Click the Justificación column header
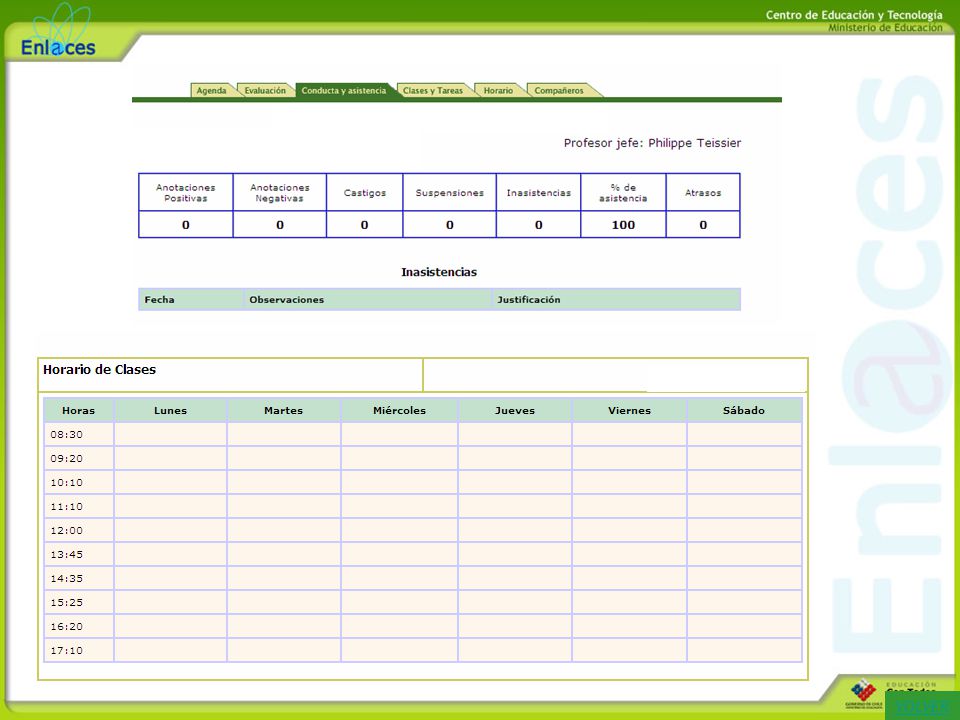960x720 pixels. [616, 299]
